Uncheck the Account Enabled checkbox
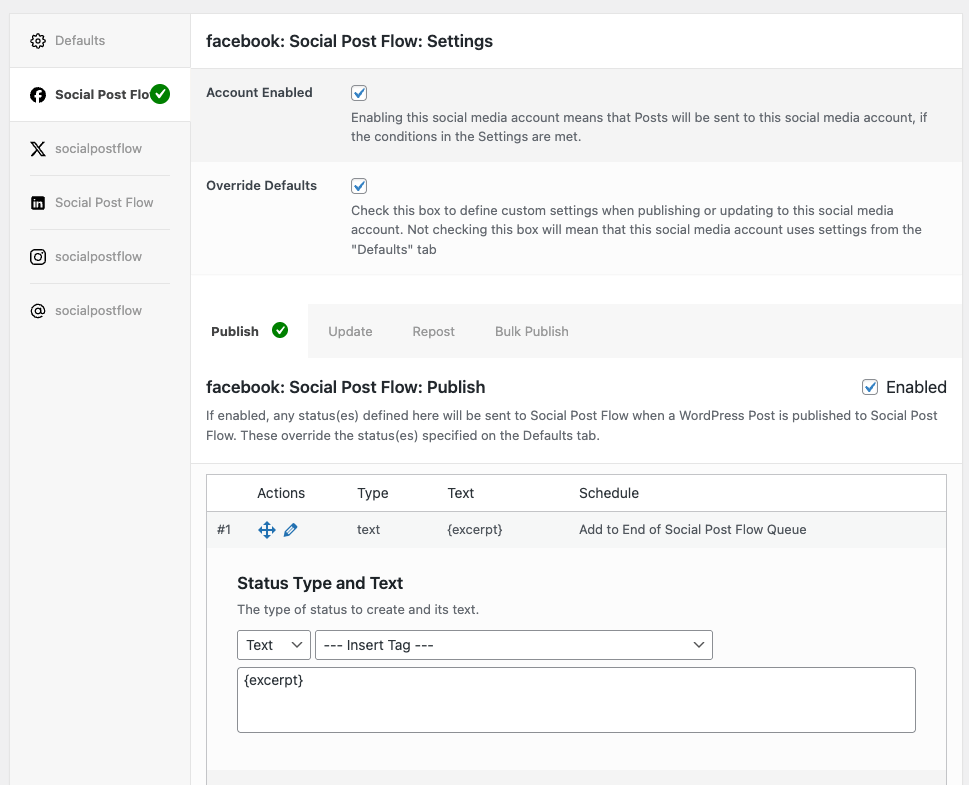969x785 pixels. [359, 93]
